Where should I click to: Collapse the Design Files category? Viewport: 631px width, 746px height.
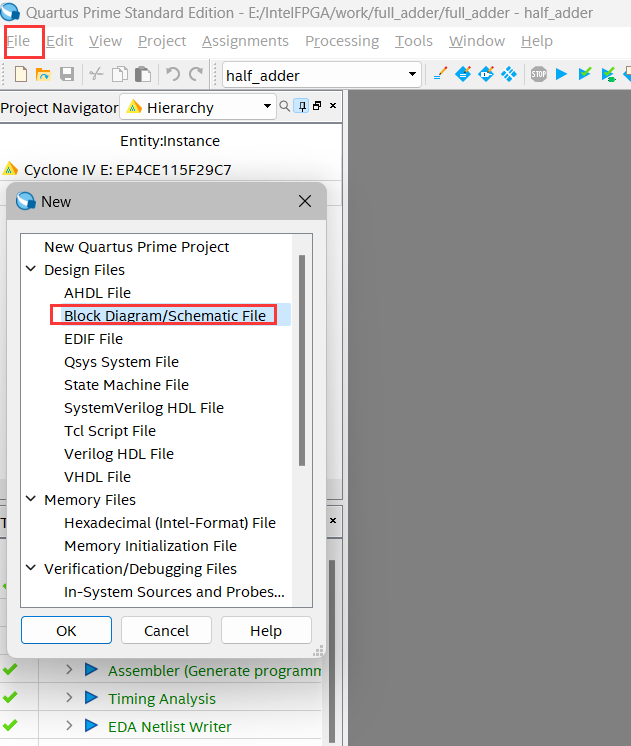[x=31, y=269]
